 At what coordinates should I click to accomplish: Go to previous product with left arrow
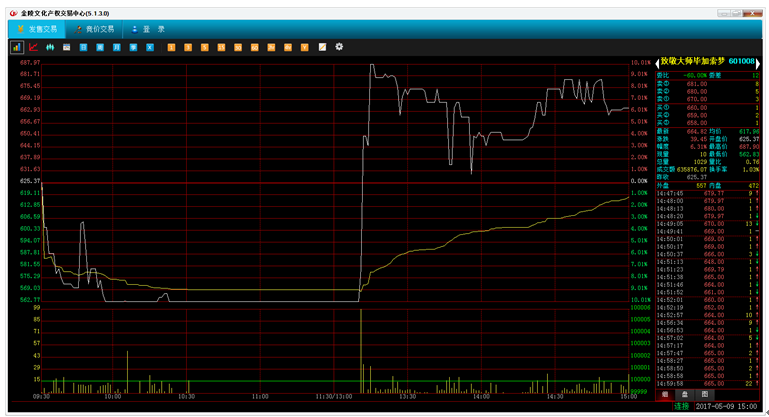pos(658,63)
